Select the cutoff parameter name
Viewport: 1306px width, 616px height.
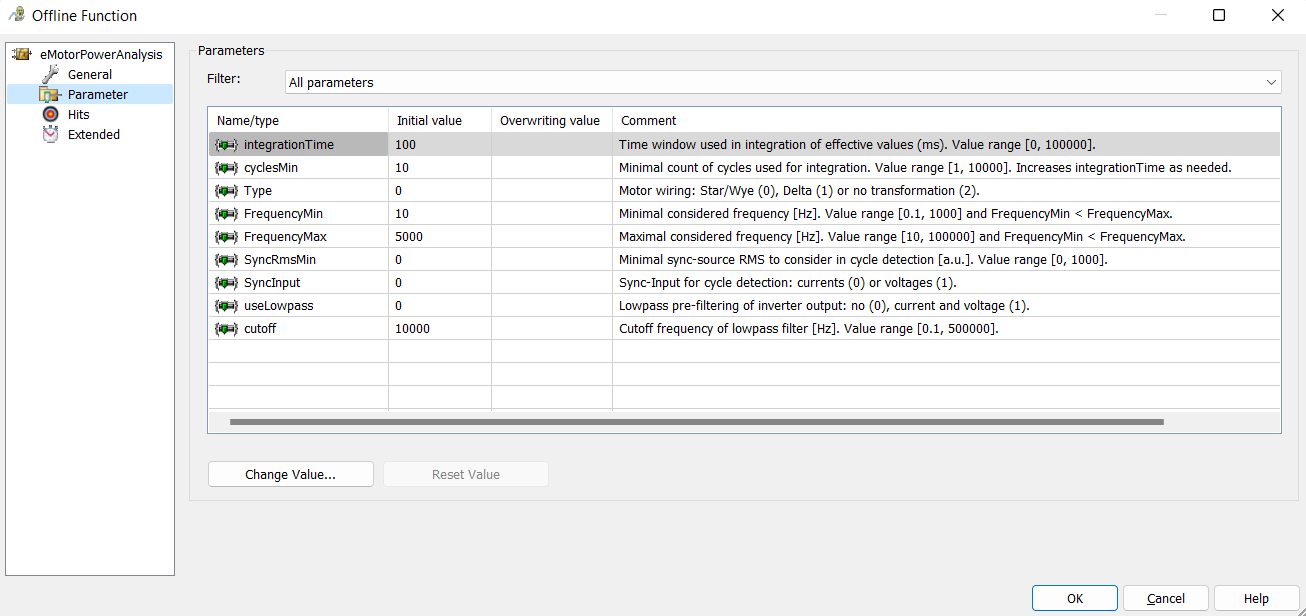[260, 329]
